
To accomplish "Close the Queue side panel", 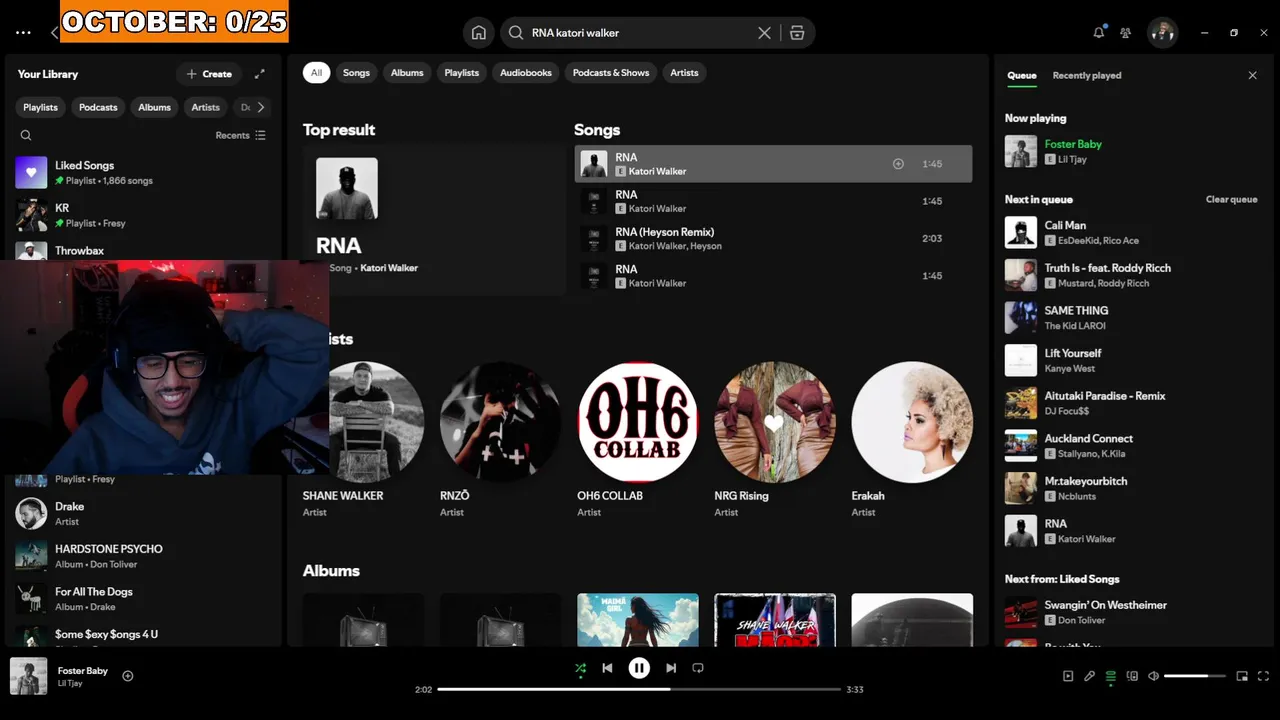I will [1252, 75].
